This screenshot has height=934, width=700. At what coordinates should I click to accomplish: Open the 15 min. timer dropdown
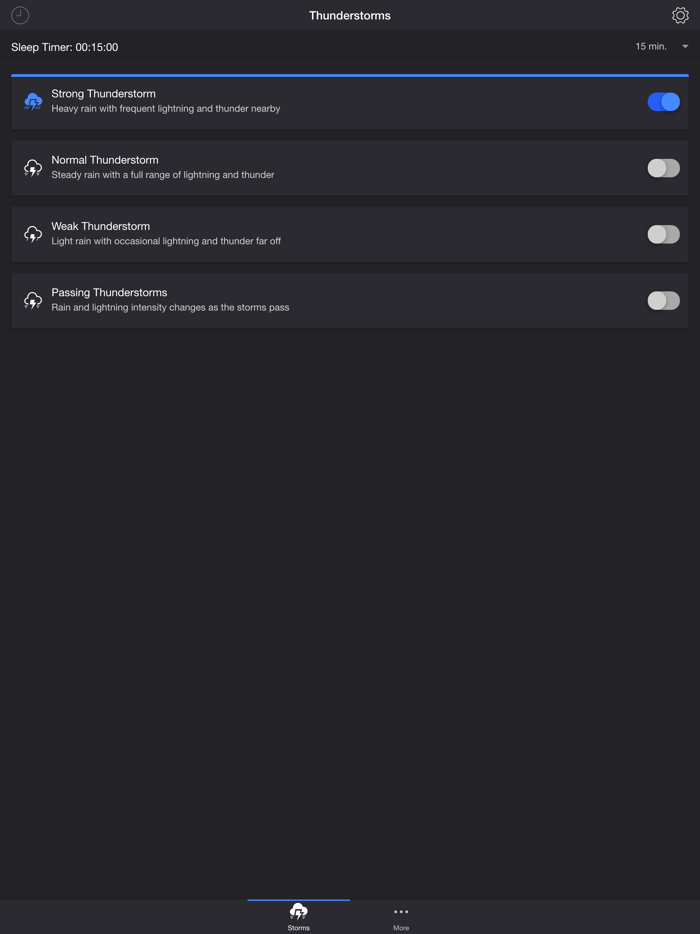(x=651, y=46)
